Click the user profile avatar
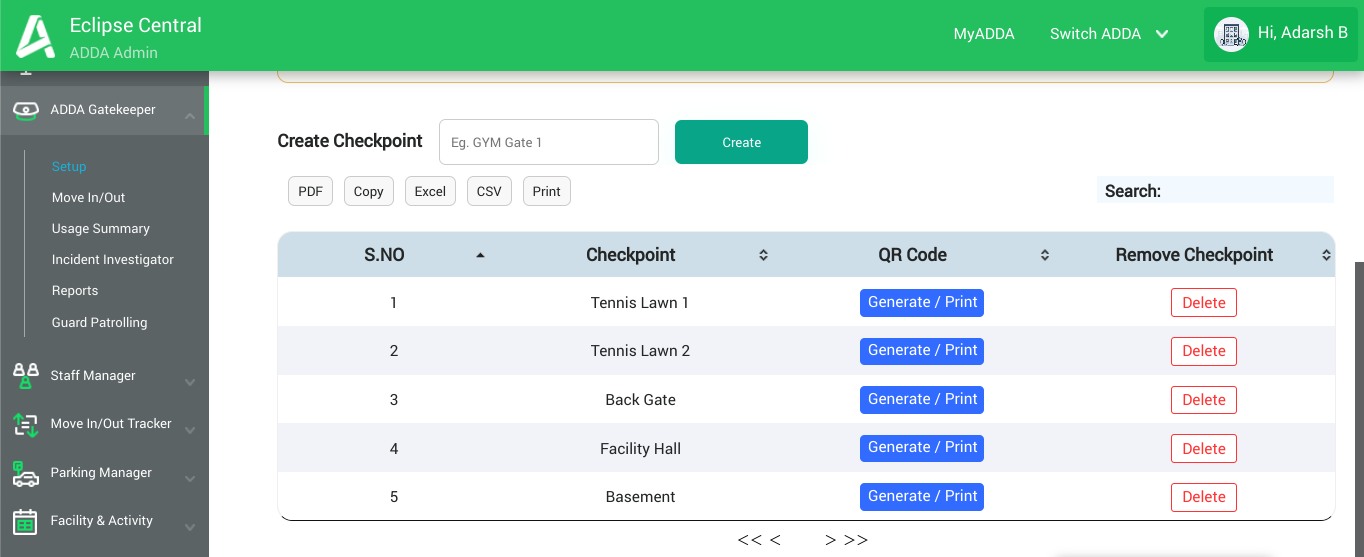Viewport: 1364px width, 557px height. tap(1231, 34)
